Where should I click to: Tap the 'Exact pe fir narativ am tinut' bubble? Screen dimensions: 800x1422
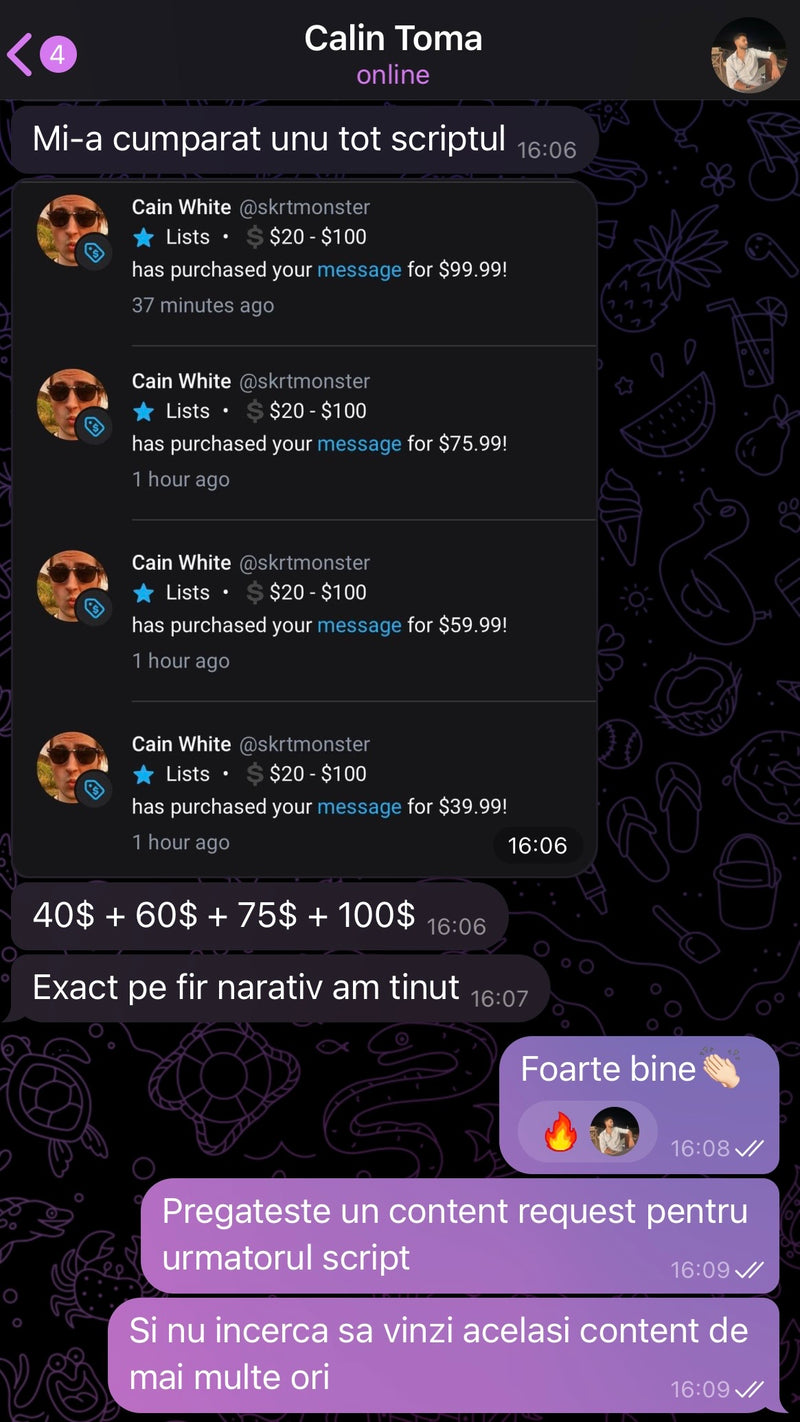[280, 989]
